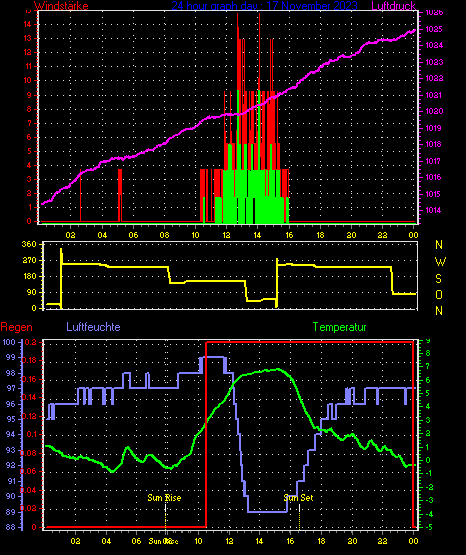Click the red Windstärke chart label
The height and width of the screenshot is (555, 466).
[61, 6]
